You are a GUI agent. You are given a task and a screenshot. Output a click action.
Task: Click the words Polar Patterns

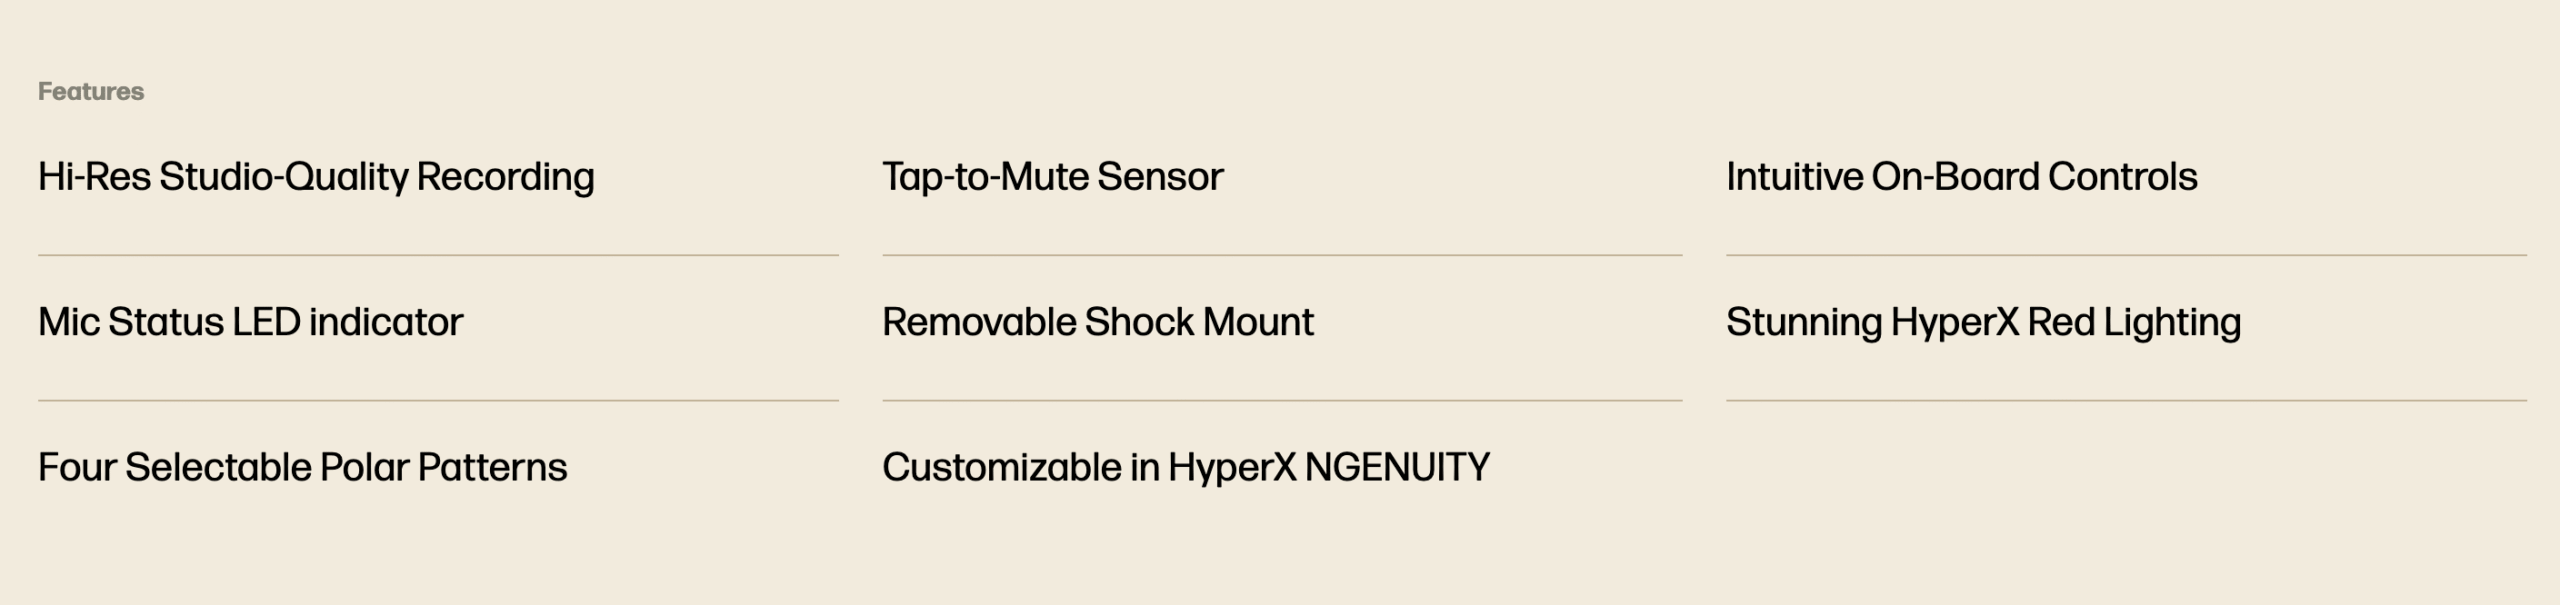click(x=443, y=467)
